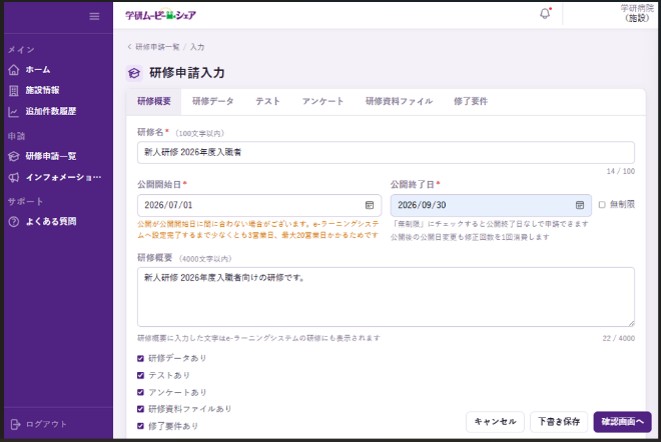The image size is (661, 442).
Task: Check the 無制限 checkbox
Action: point(602,205)
